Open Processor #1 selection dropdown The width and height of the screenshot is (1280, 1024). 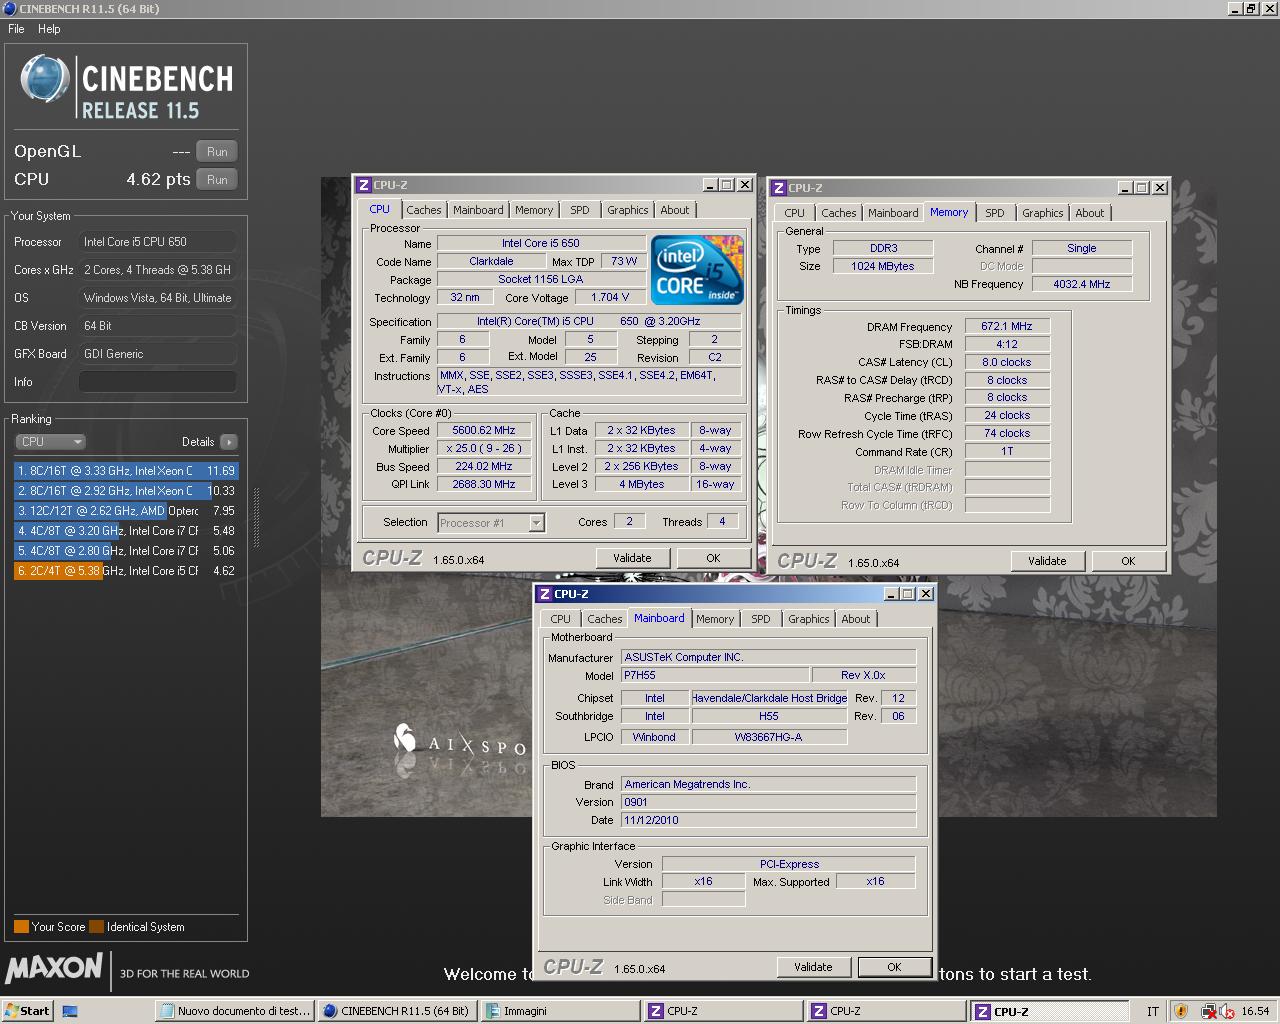pyautogui.click(x=536, y=523)
